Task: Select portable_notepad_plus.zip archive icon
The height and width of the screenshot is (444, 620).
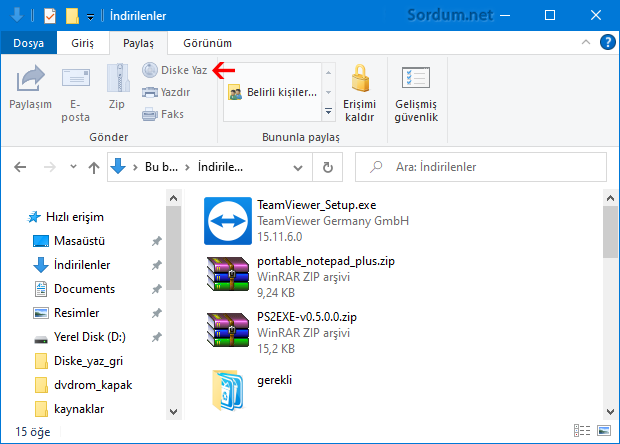Action: coord(228,274)
